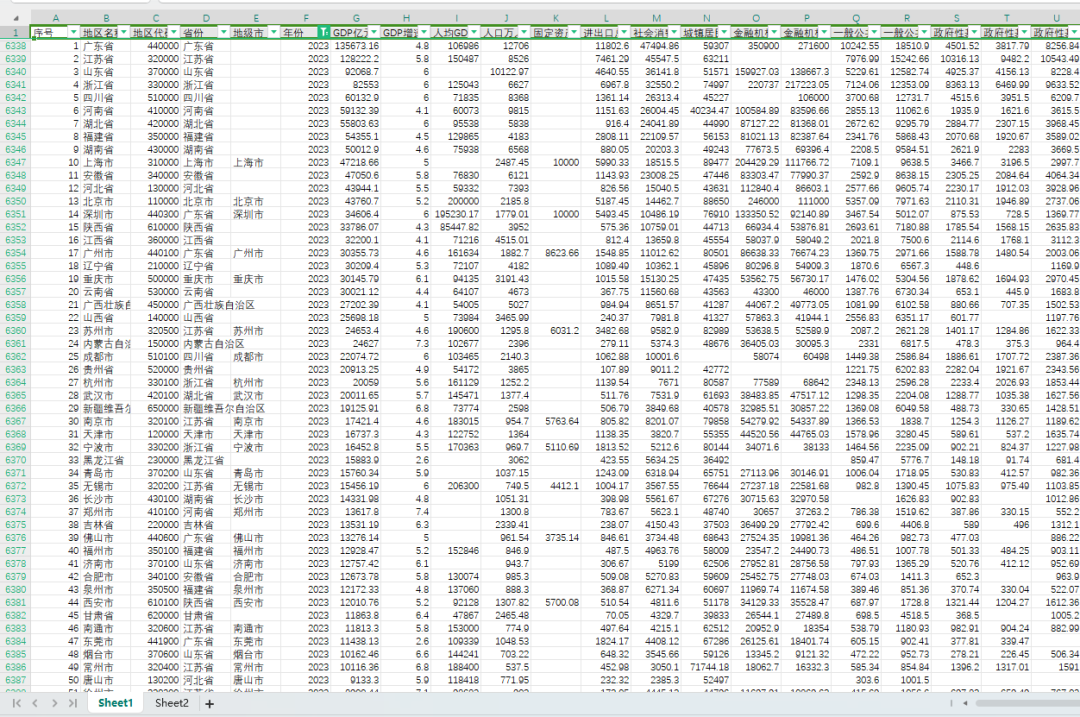Go to the next sheet arrow
The image size is (1080, 717).
54,703
